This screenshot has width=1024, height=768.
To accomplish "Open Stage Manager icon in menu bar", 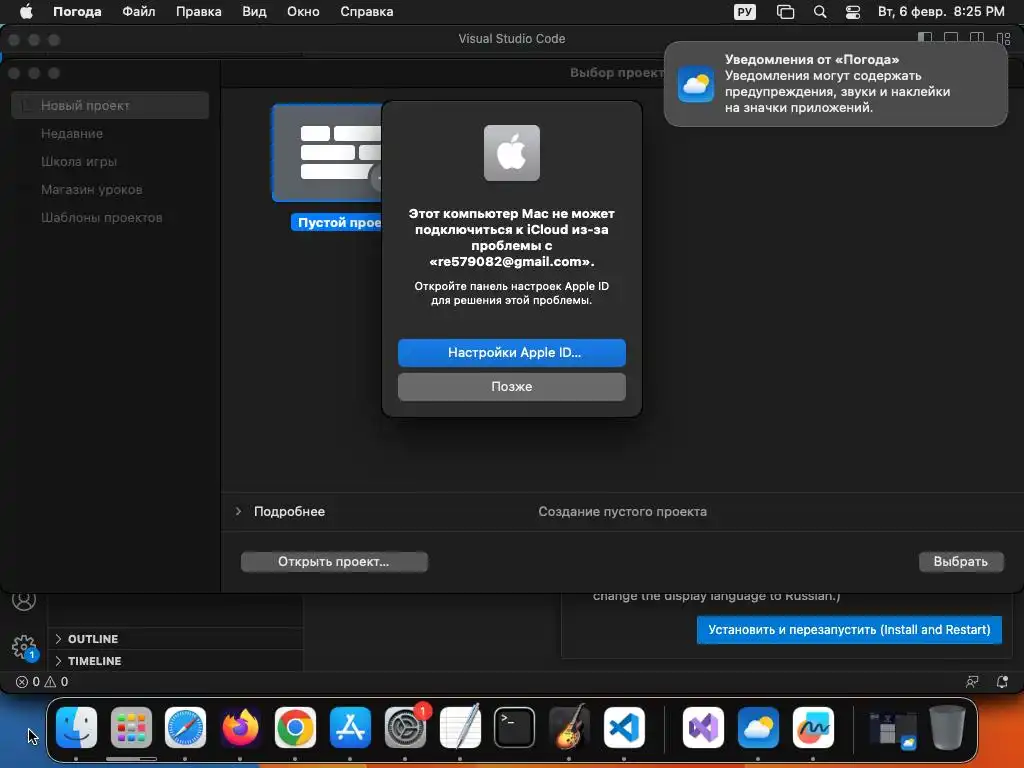I will tap(785, 12).
